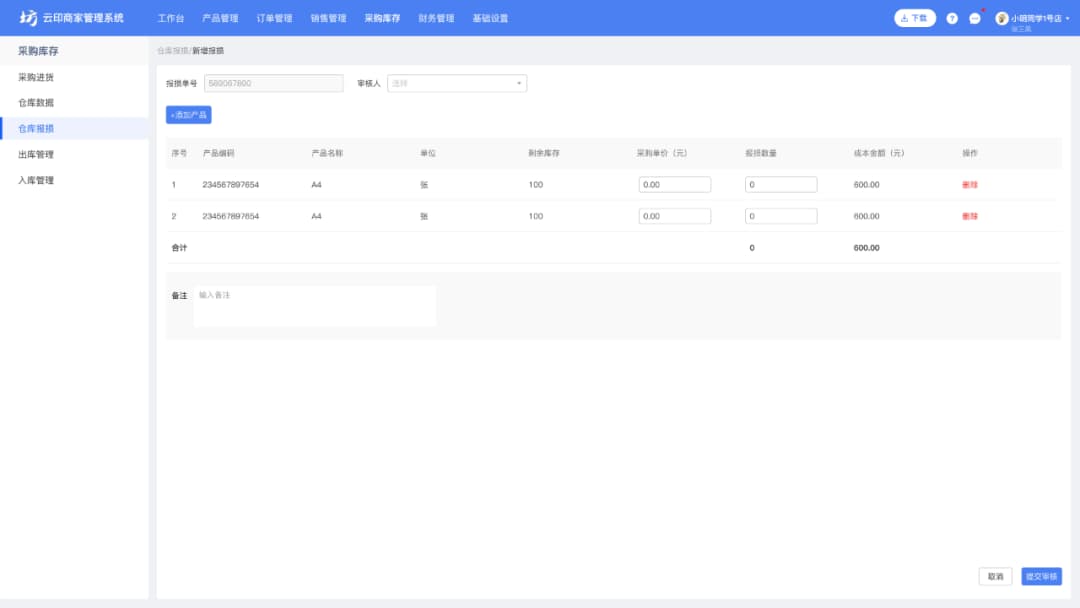This screenshot has width=1080, height=608.
Task: Click the 仓库报损 breadcrumb link
Action: click(x=172, y=50)
